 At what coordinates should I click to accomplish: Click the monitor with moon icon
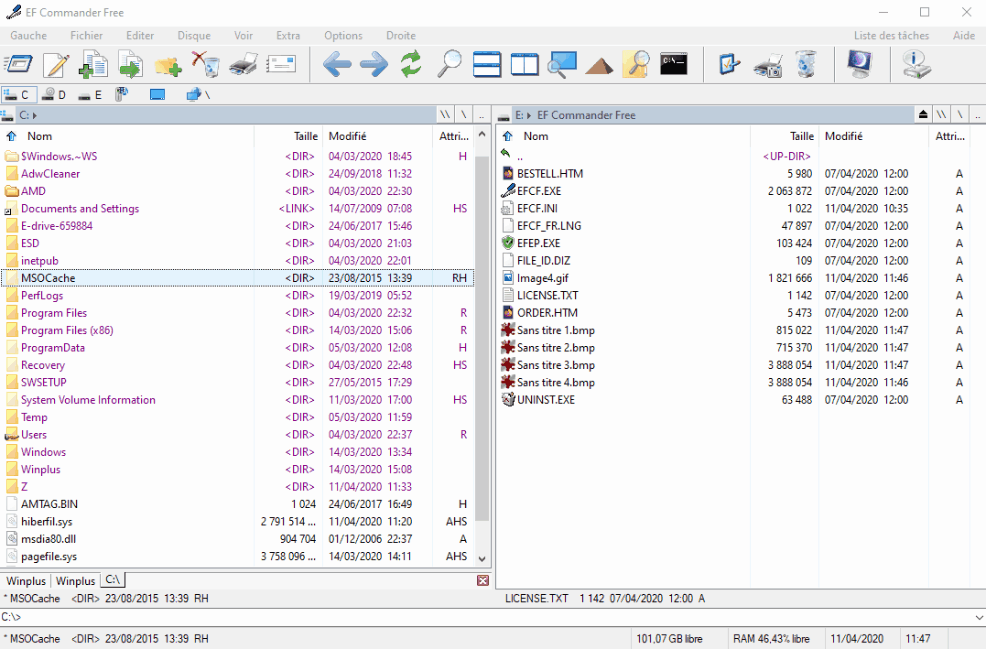(860, 64)
